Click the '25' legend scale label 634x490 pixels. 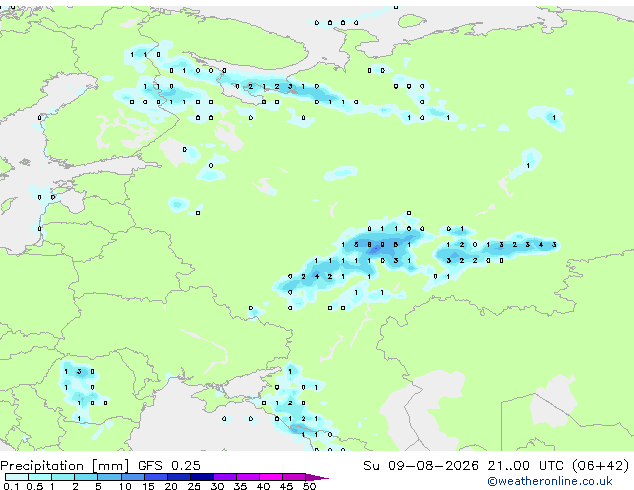click(194, 486)
